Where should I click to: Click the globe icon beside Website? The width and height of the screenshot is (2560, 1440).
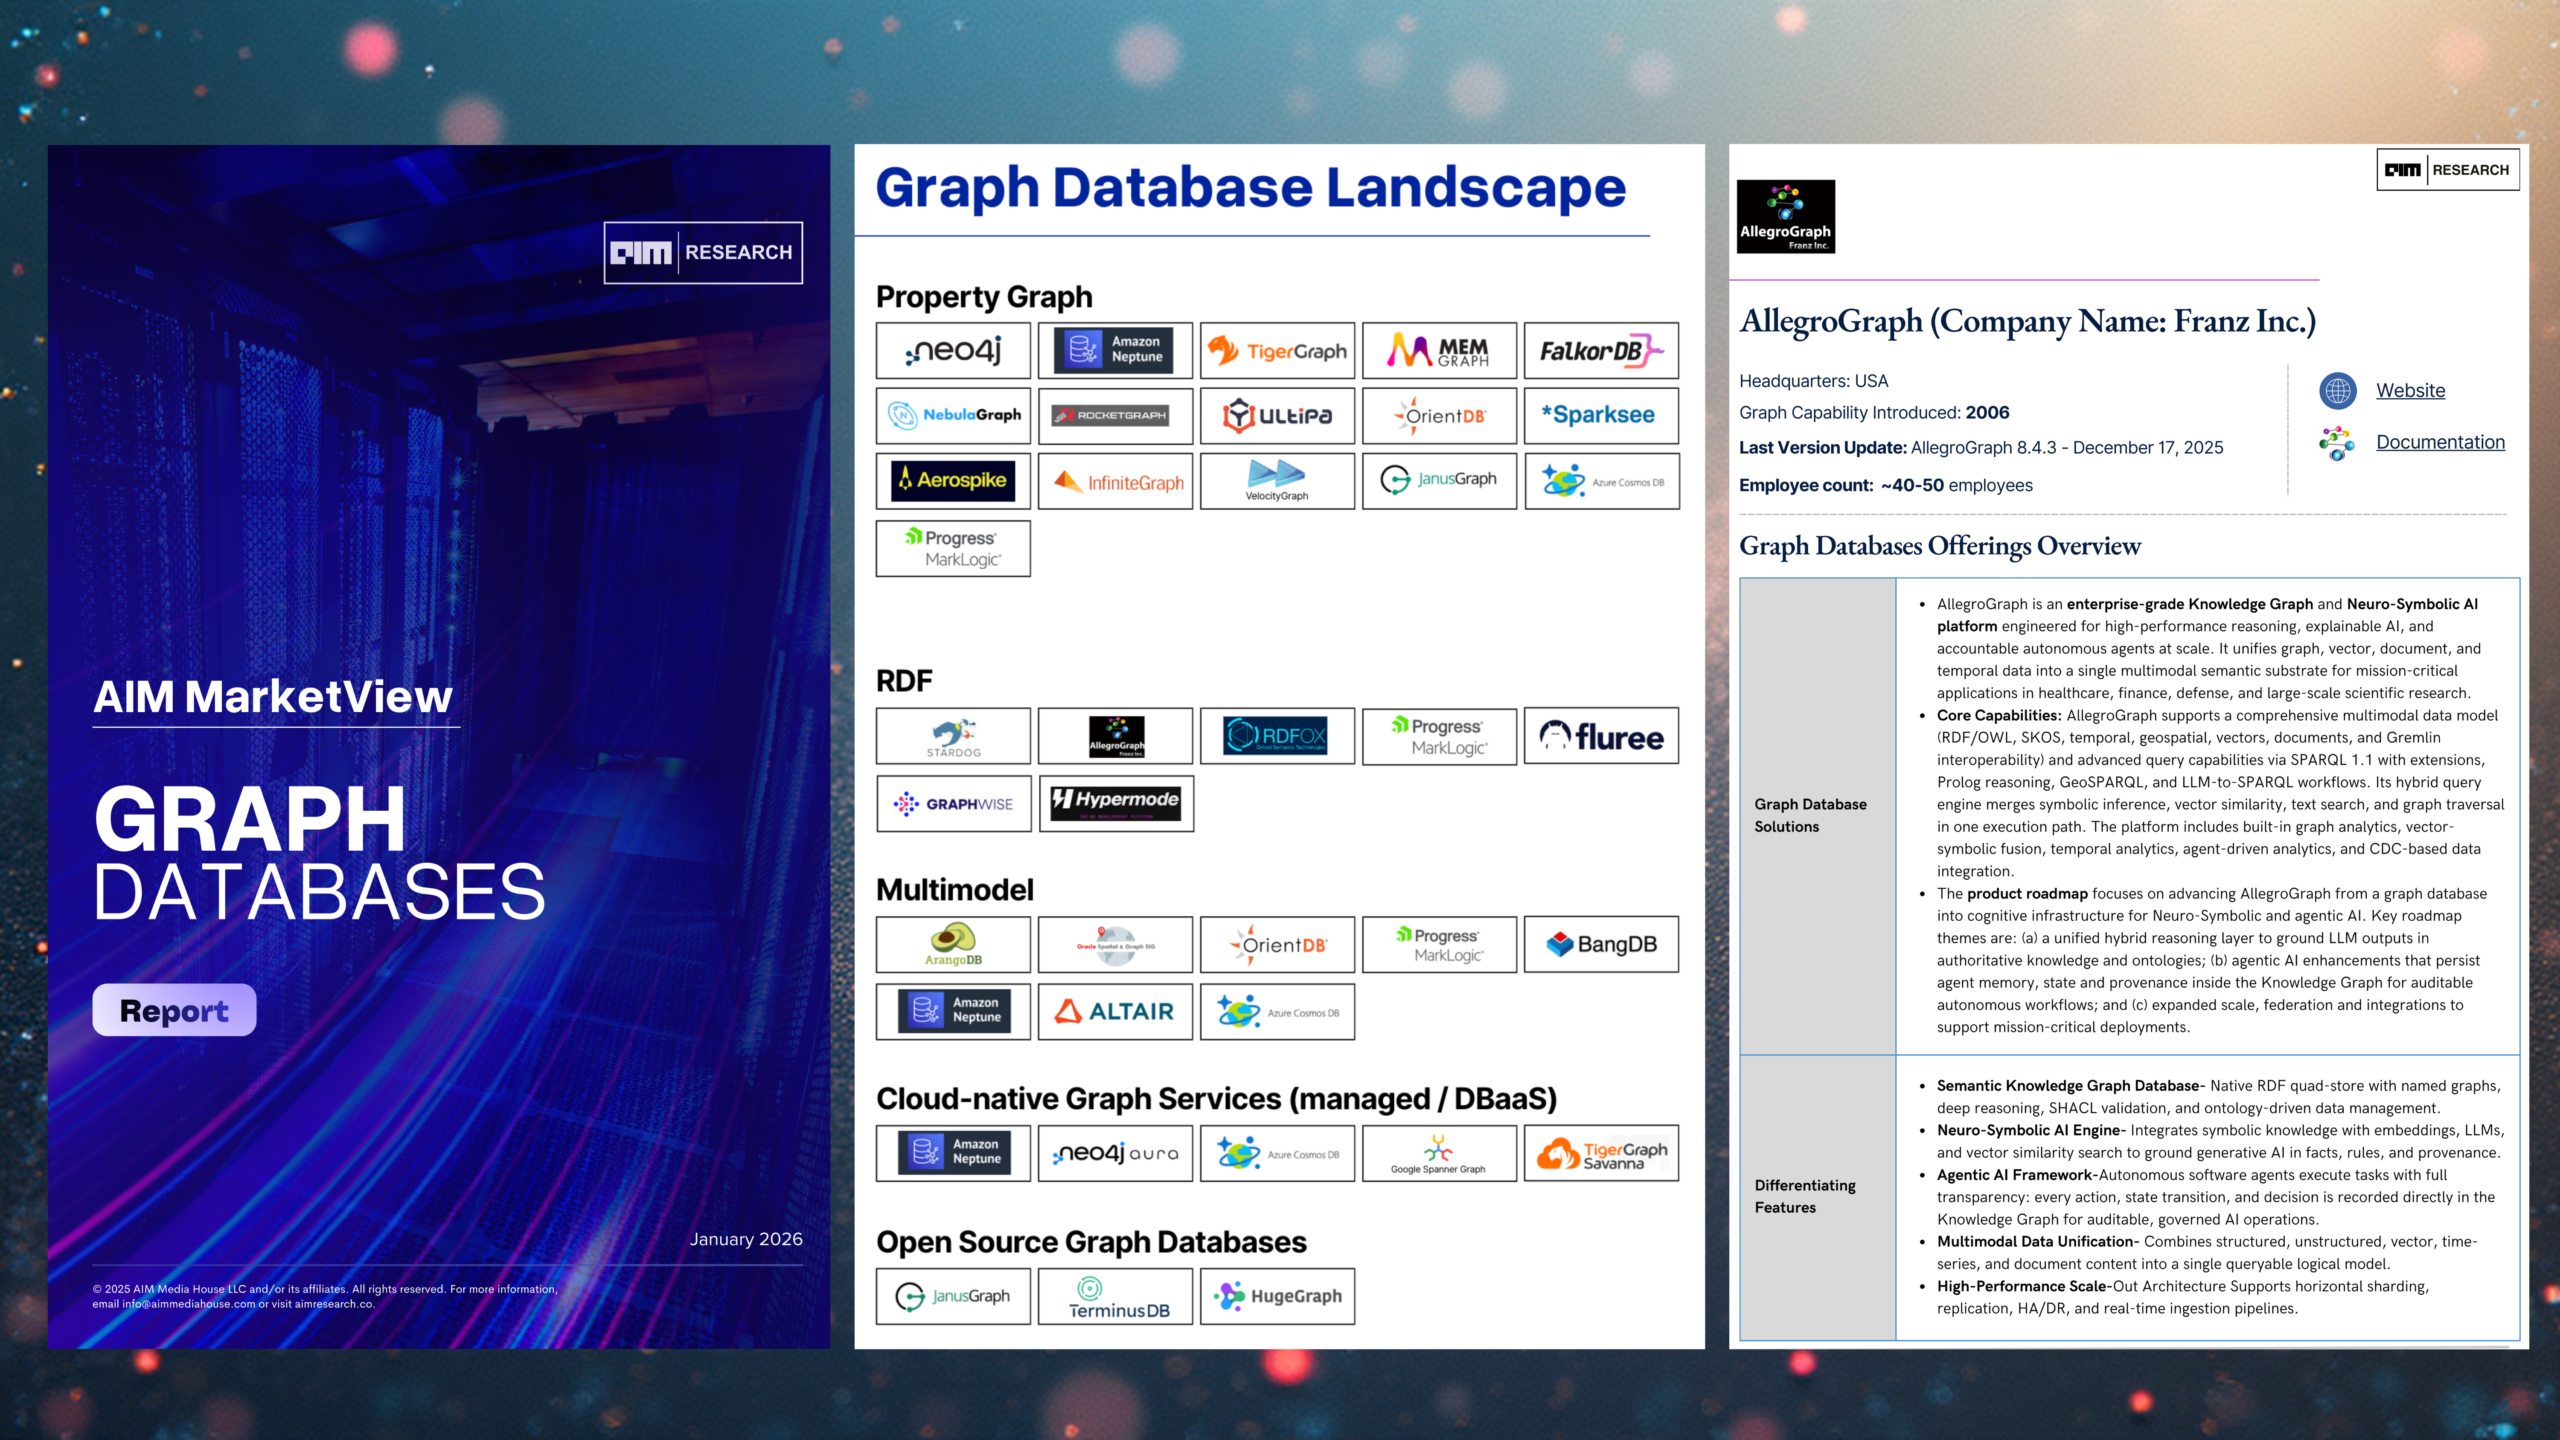coord(2338,391)
